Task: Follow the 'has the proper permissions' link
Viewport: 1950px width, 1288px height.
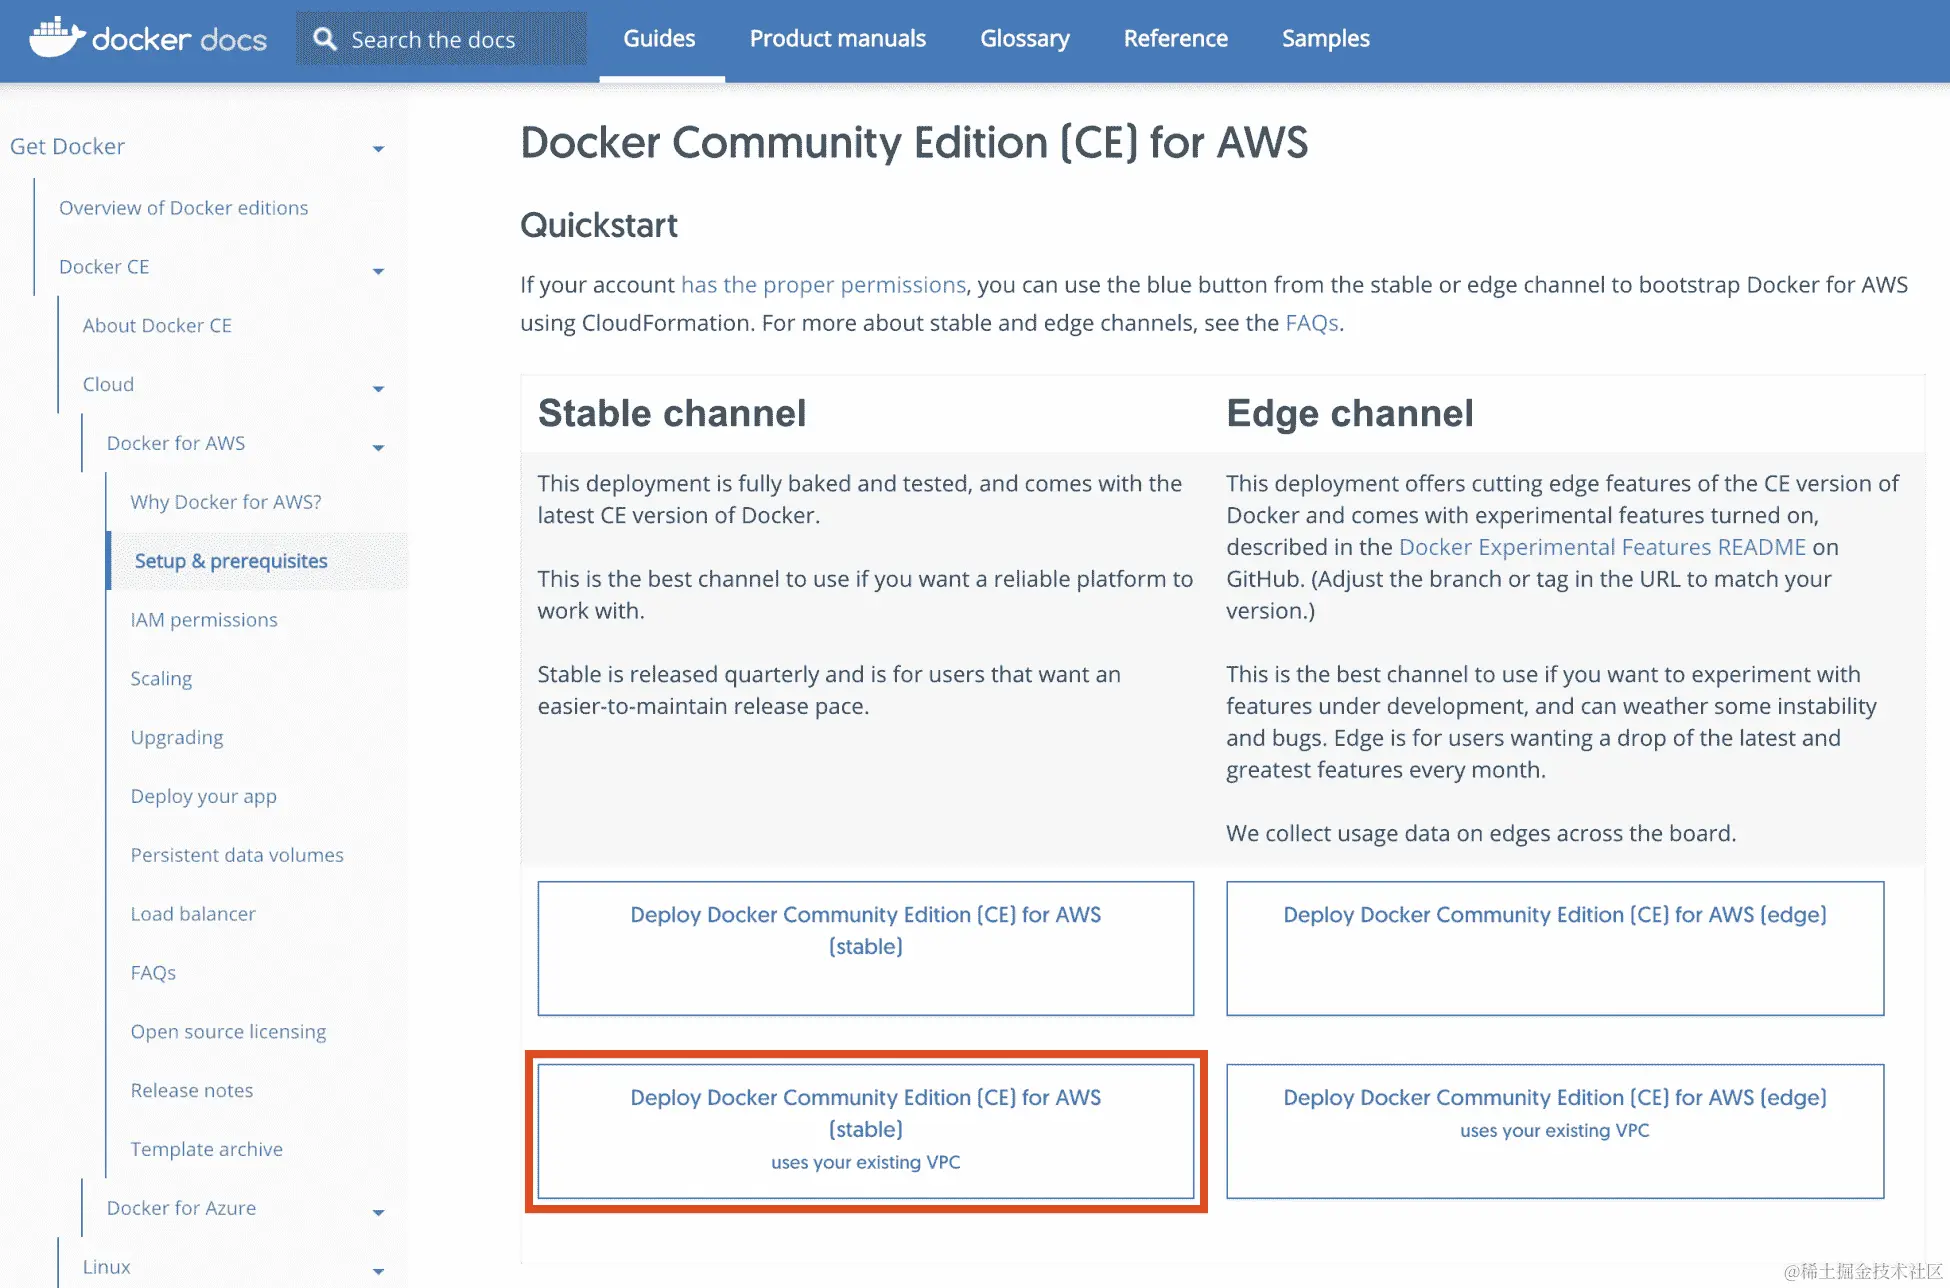Action: click(x=823, y=285)
